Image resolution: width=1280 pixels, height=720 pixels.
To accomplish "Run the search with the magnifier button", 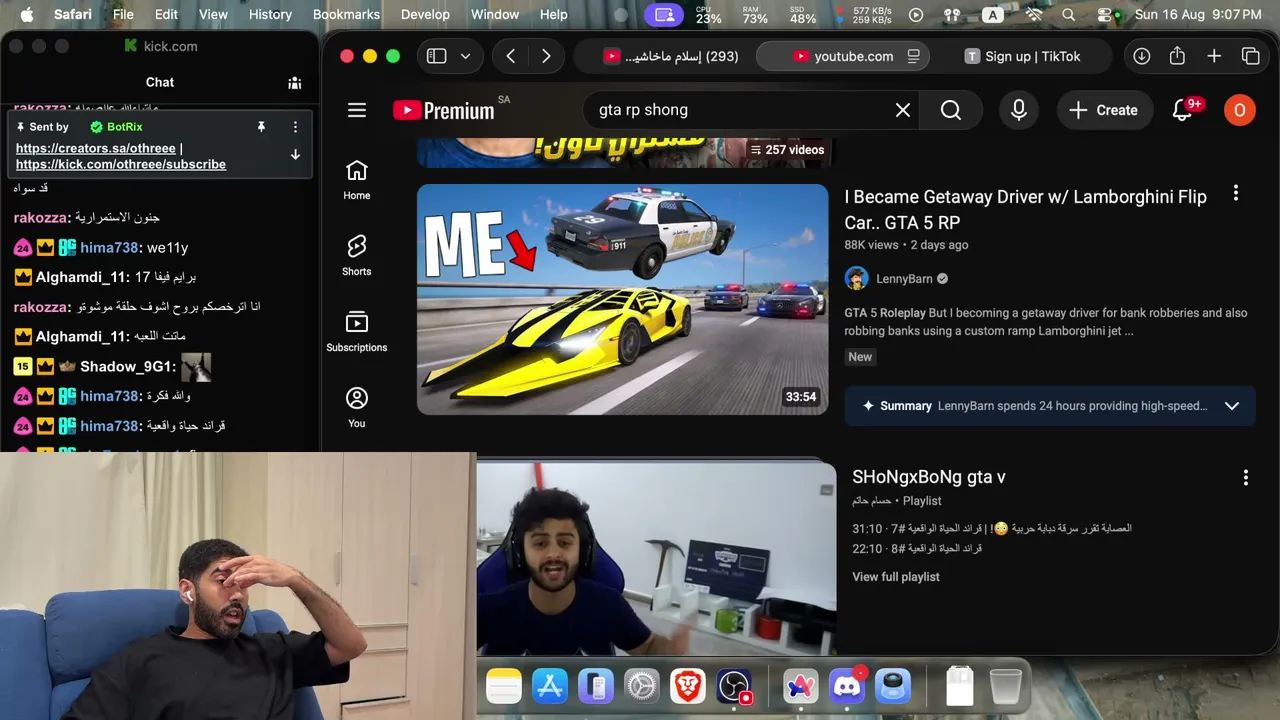I will (x=951, y=110).
